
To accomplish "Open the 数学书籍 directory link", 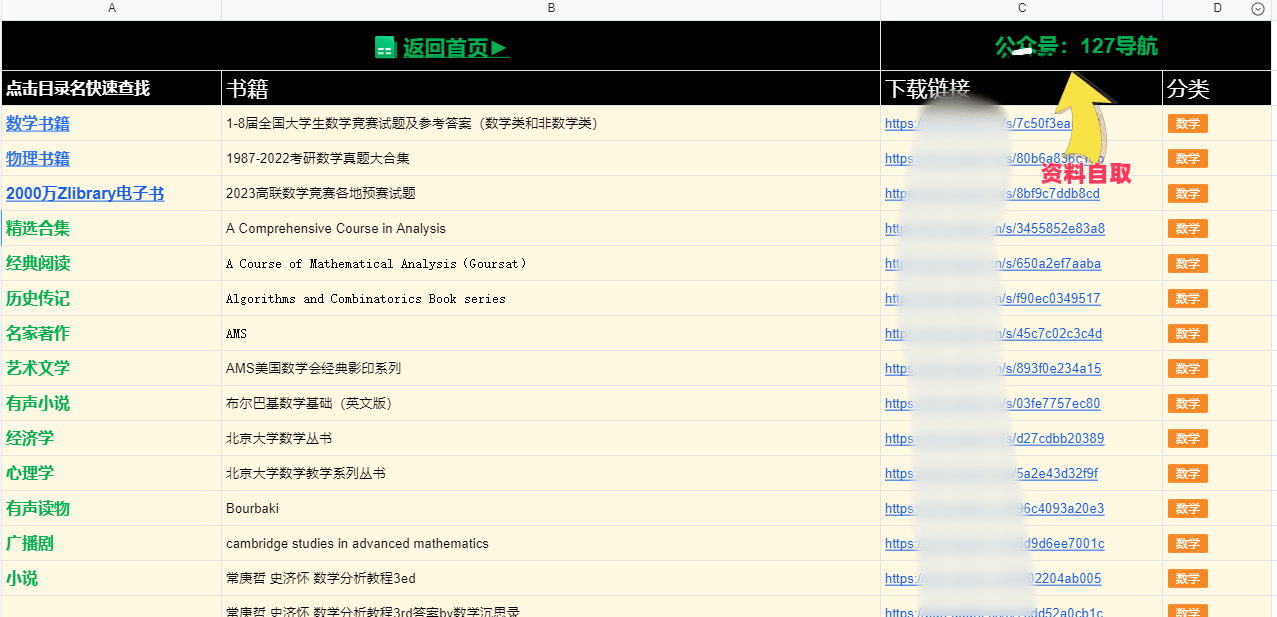I will click(x=38, y=124).
